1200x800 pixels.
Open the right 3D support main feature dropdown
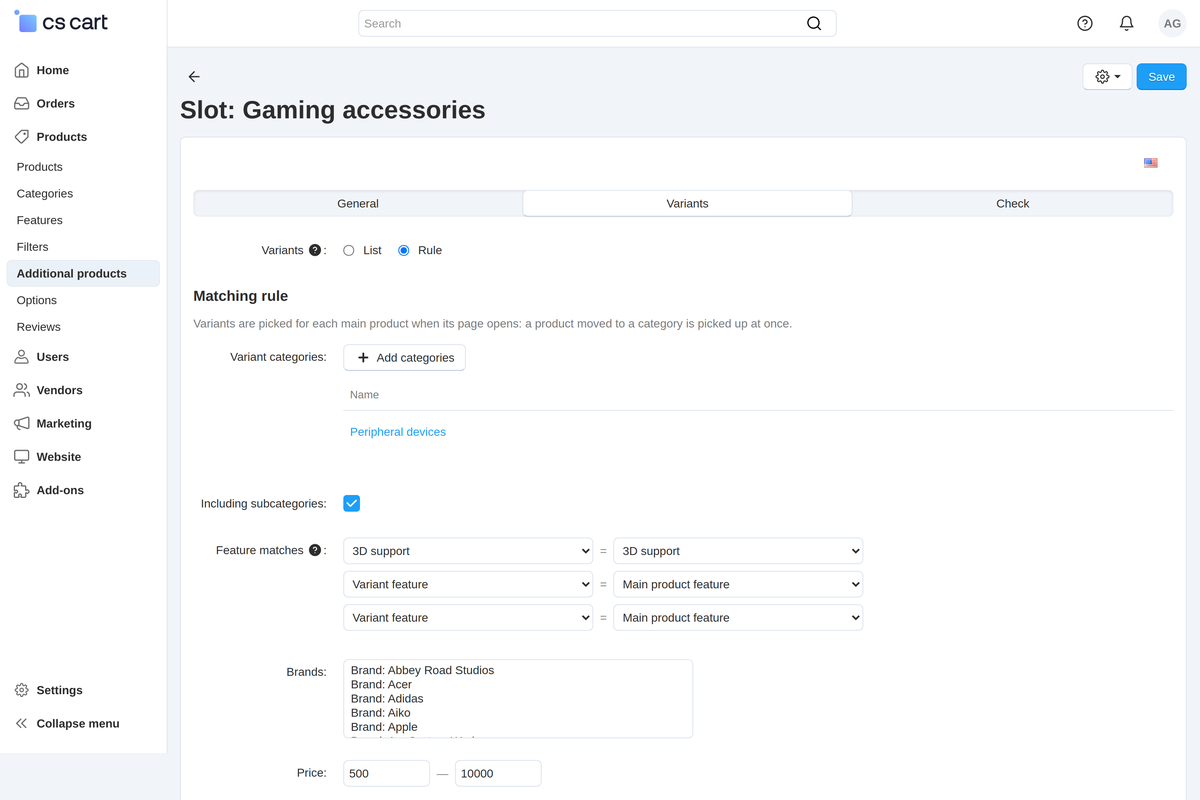pyautogui.click(x=738, y=551)
